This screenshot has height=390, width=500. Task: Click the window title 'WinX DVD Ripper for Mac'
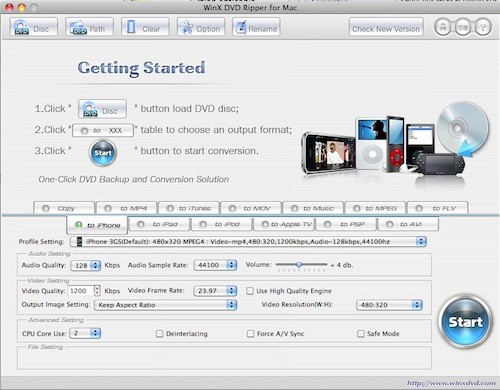(x=250, y=7)
